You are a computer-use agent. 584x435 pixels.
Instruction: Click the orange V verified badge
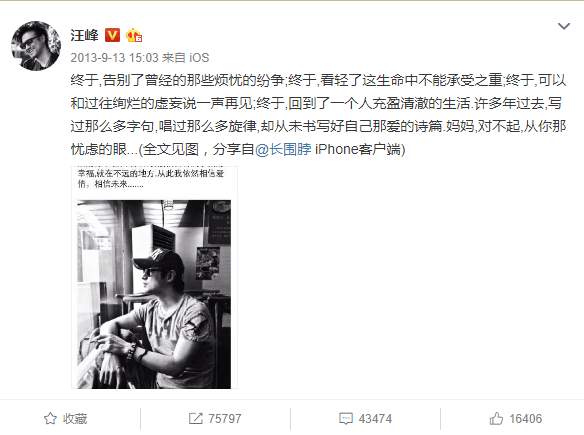(x=112, y=35)
